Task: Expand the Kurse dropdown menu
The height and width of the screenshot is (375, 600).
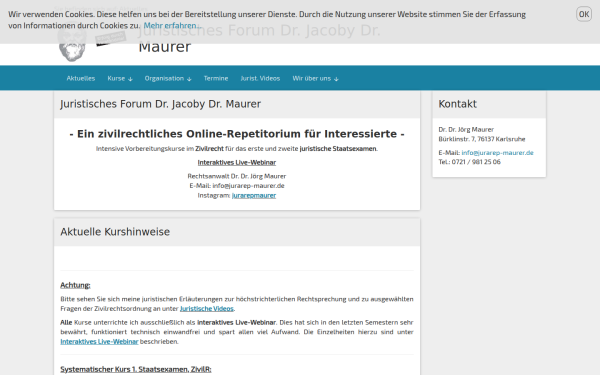Action: tap(120, 78)
